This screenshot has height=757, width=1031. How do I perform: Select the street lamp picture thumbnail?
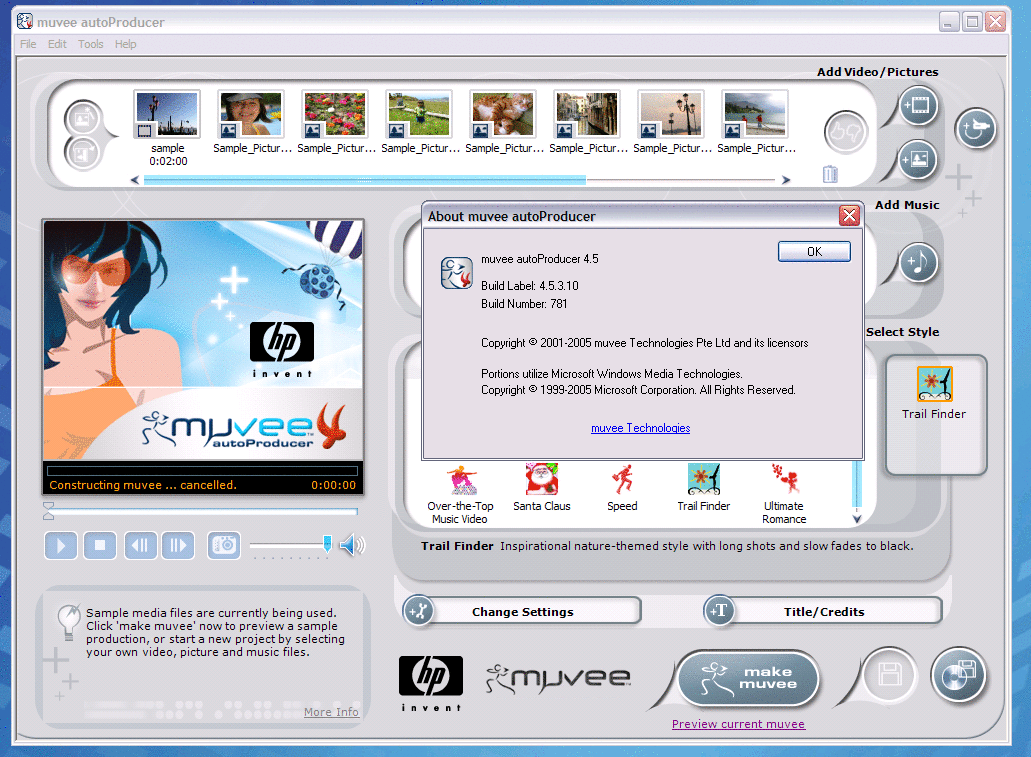(x=671, y=114)
